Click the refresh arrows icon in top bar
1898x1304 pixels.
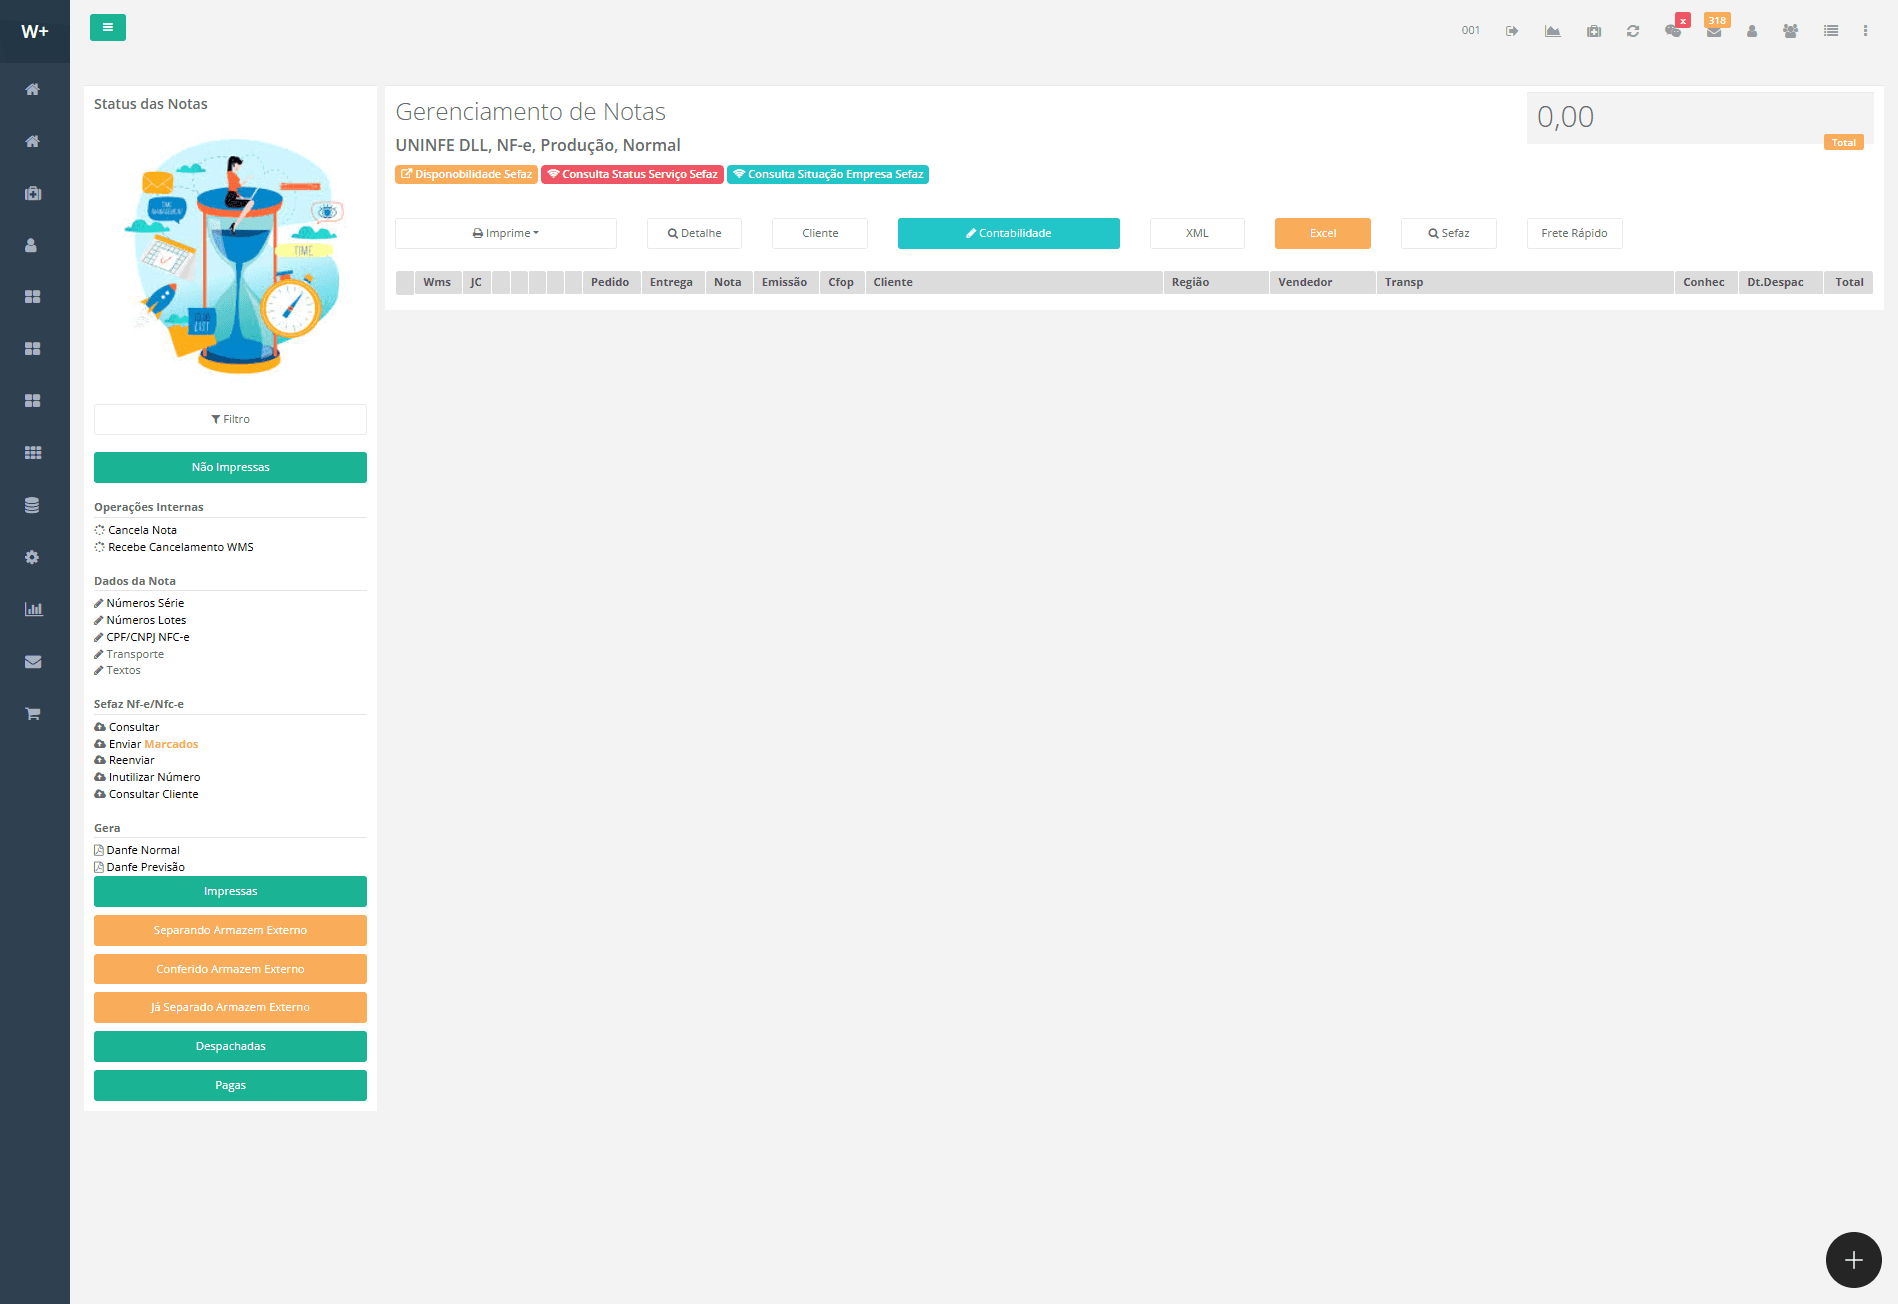coord(1633,31)
